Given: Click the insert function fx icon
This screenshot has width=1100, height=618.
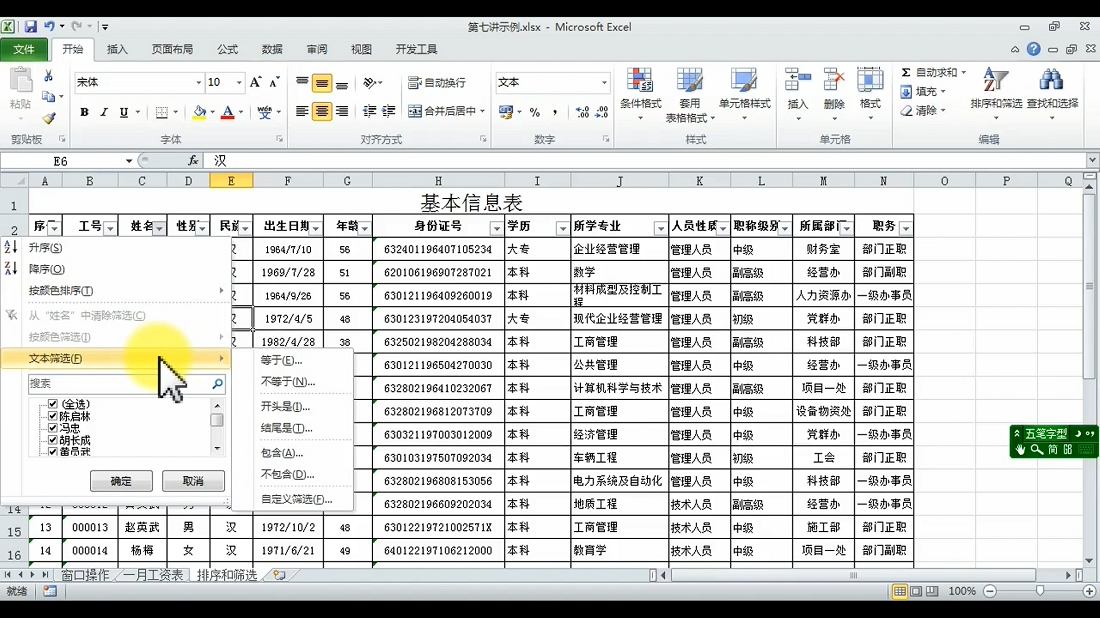Looking at the screenshot, I should pos(193,161).
